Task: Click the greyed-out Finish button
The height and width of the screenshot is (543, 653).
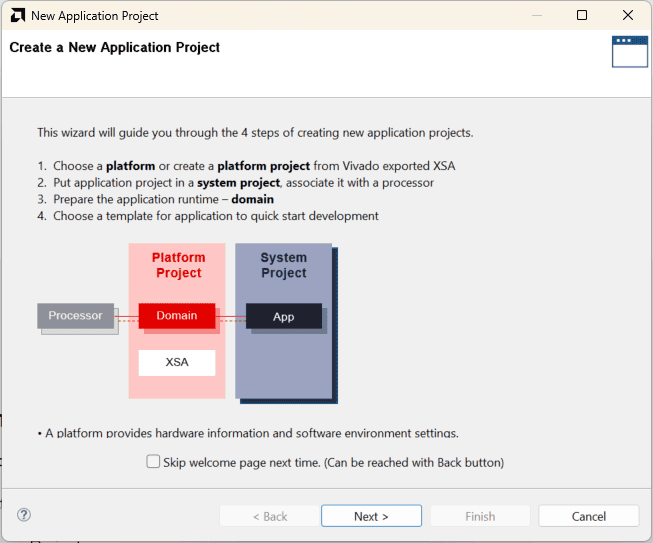Action: pos(479,516)
